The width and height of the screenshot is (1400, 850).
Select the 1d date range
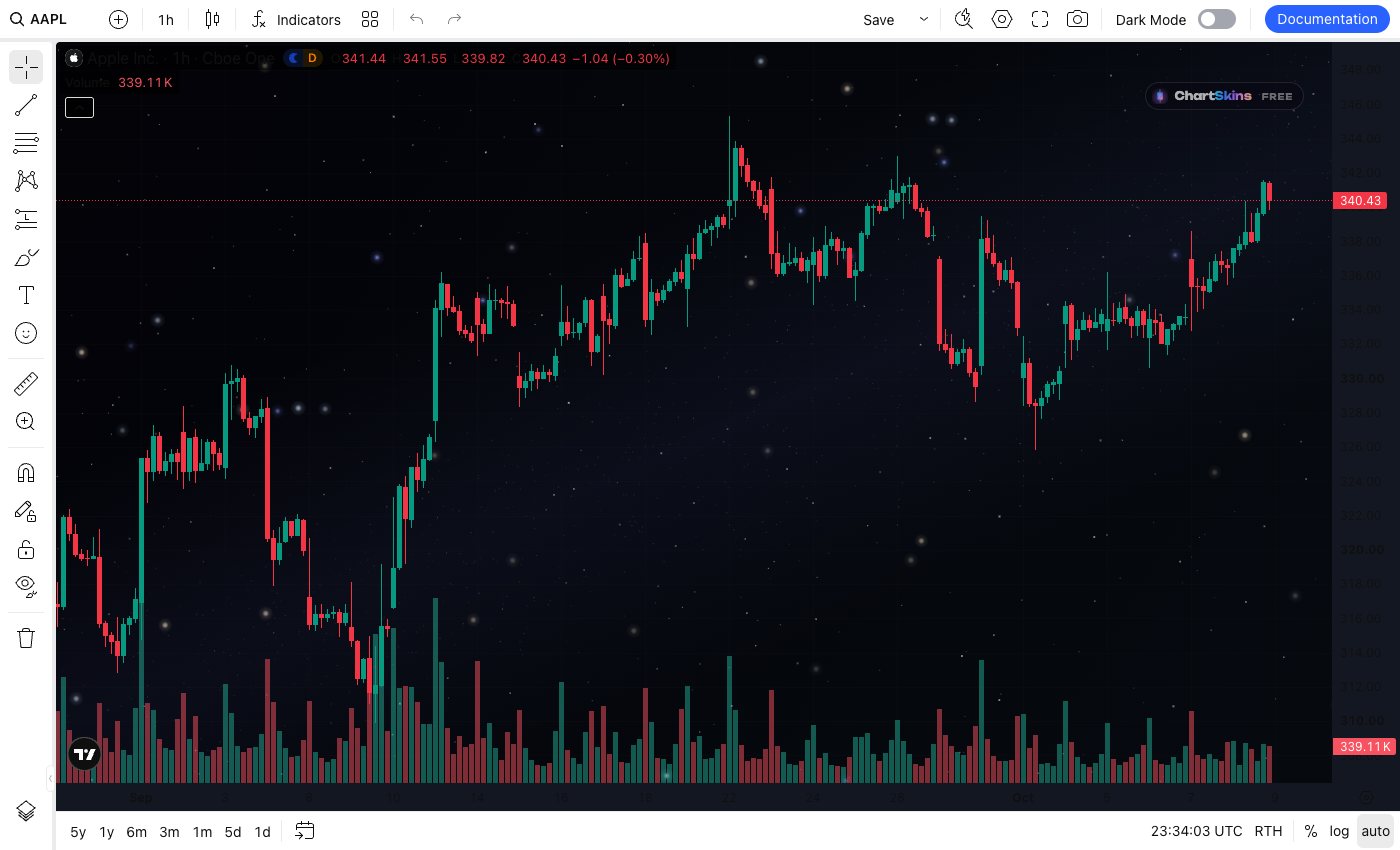[x=262, y=831]
